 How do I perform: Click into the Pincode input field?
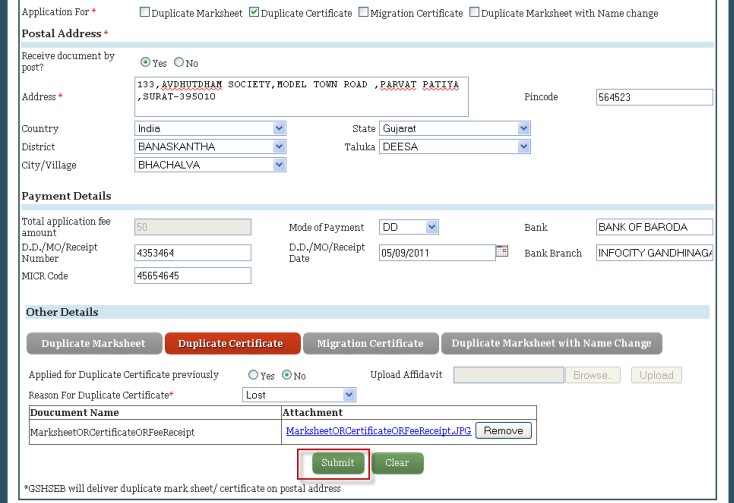(654, 97)
